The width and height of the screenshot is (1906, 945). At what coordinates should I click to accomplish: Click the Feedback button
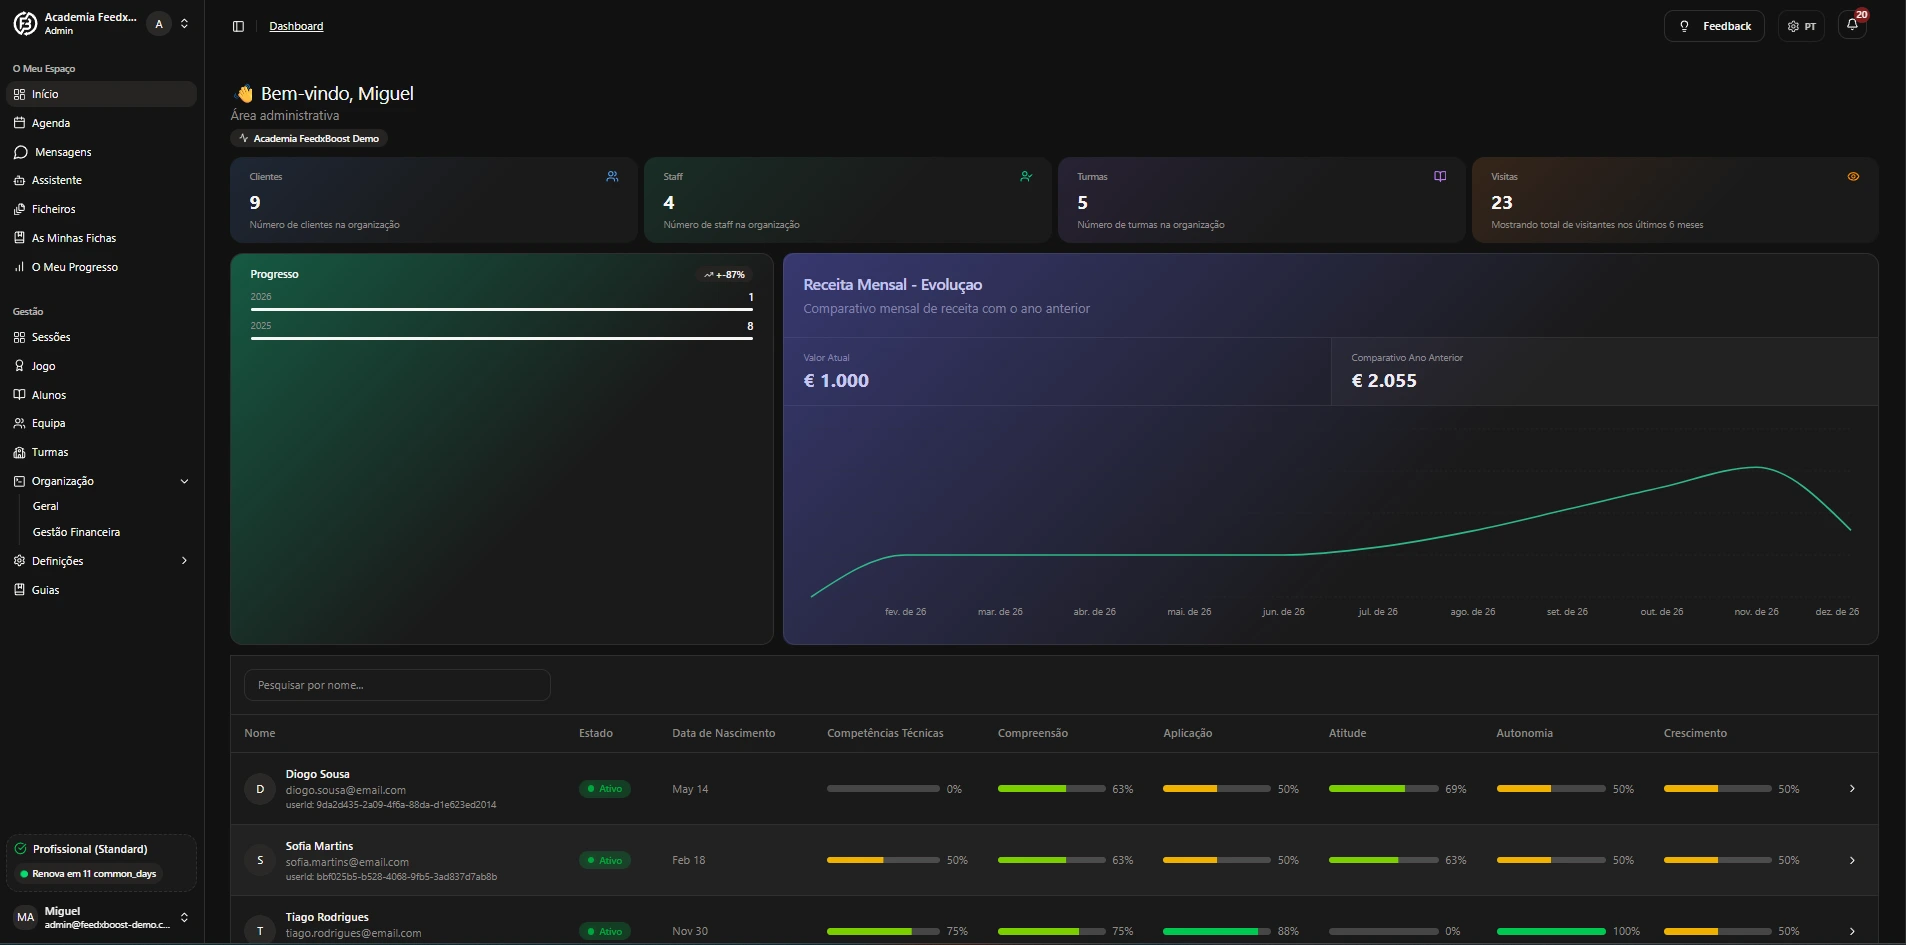point(1715,25)
